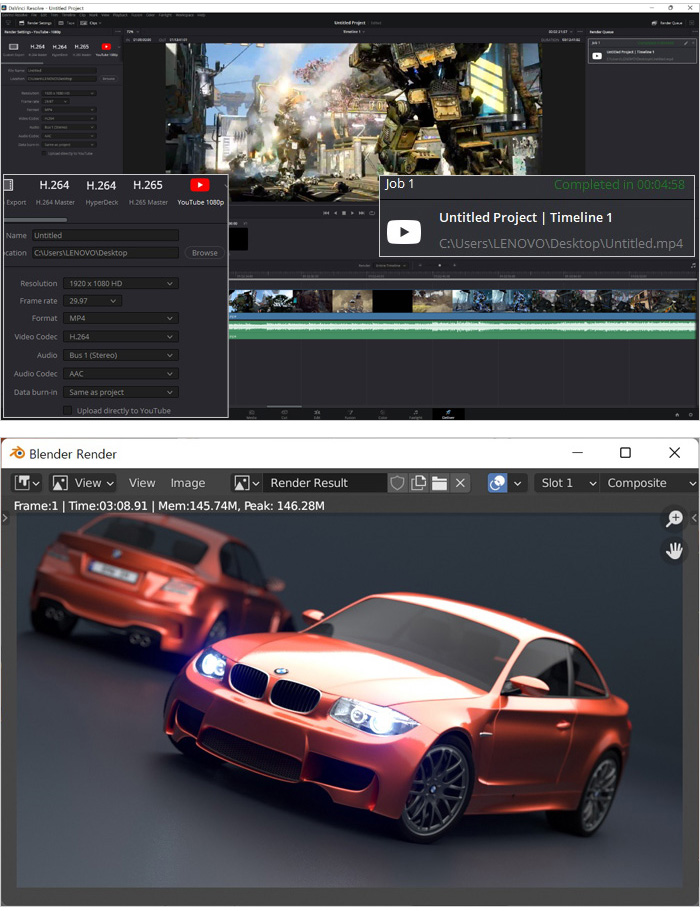The width and height of the screenshot is (700, 911).
Task: Open Blender image browse dropdown before Render Result
Action: [x=247, y=483]
